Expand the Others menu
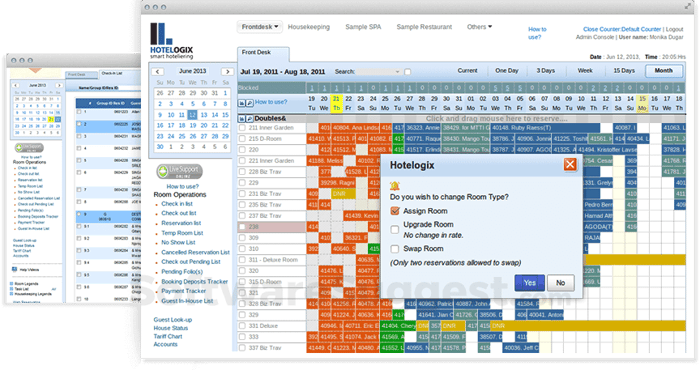The height and width of the screenshot is (370, 700). coord(479,27)
